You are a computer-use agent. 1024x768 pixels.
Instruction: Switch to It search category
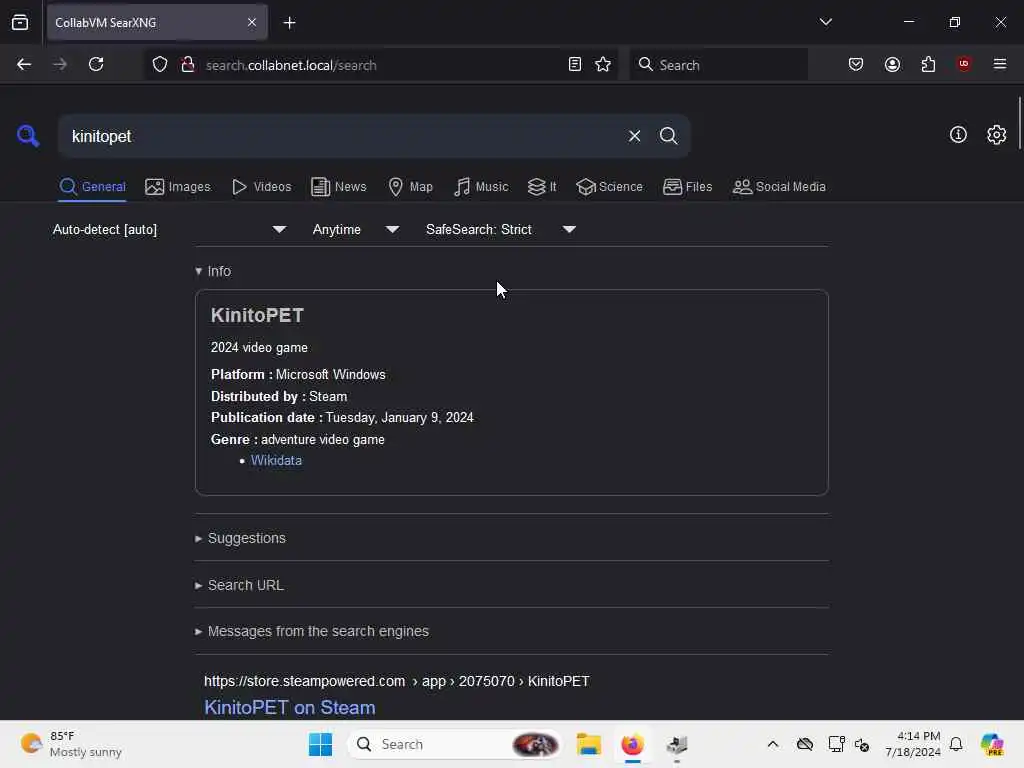coord(542,187)
